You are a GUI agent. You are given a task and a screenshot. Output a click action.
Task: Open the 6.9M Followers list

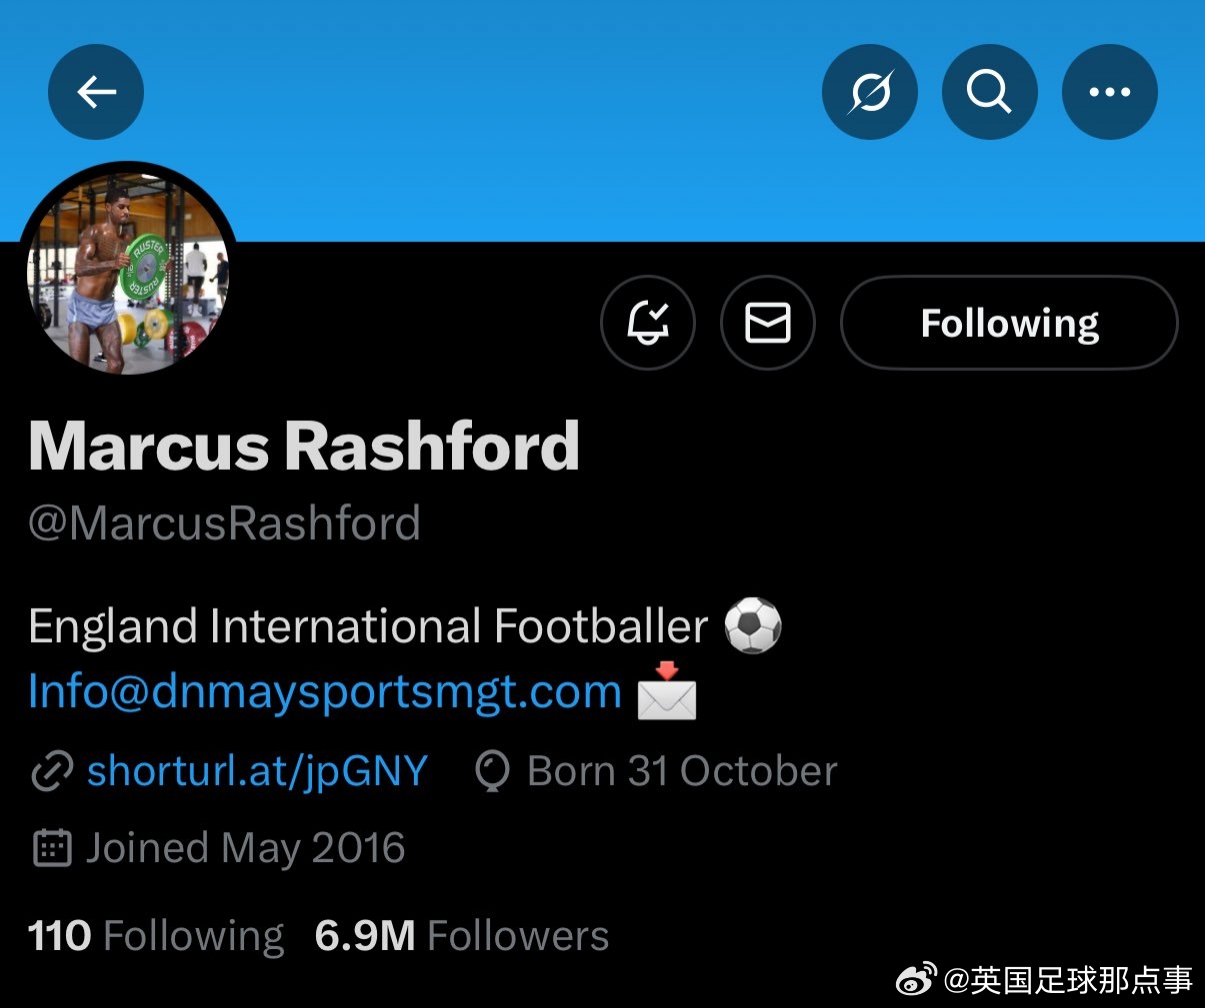462,936
